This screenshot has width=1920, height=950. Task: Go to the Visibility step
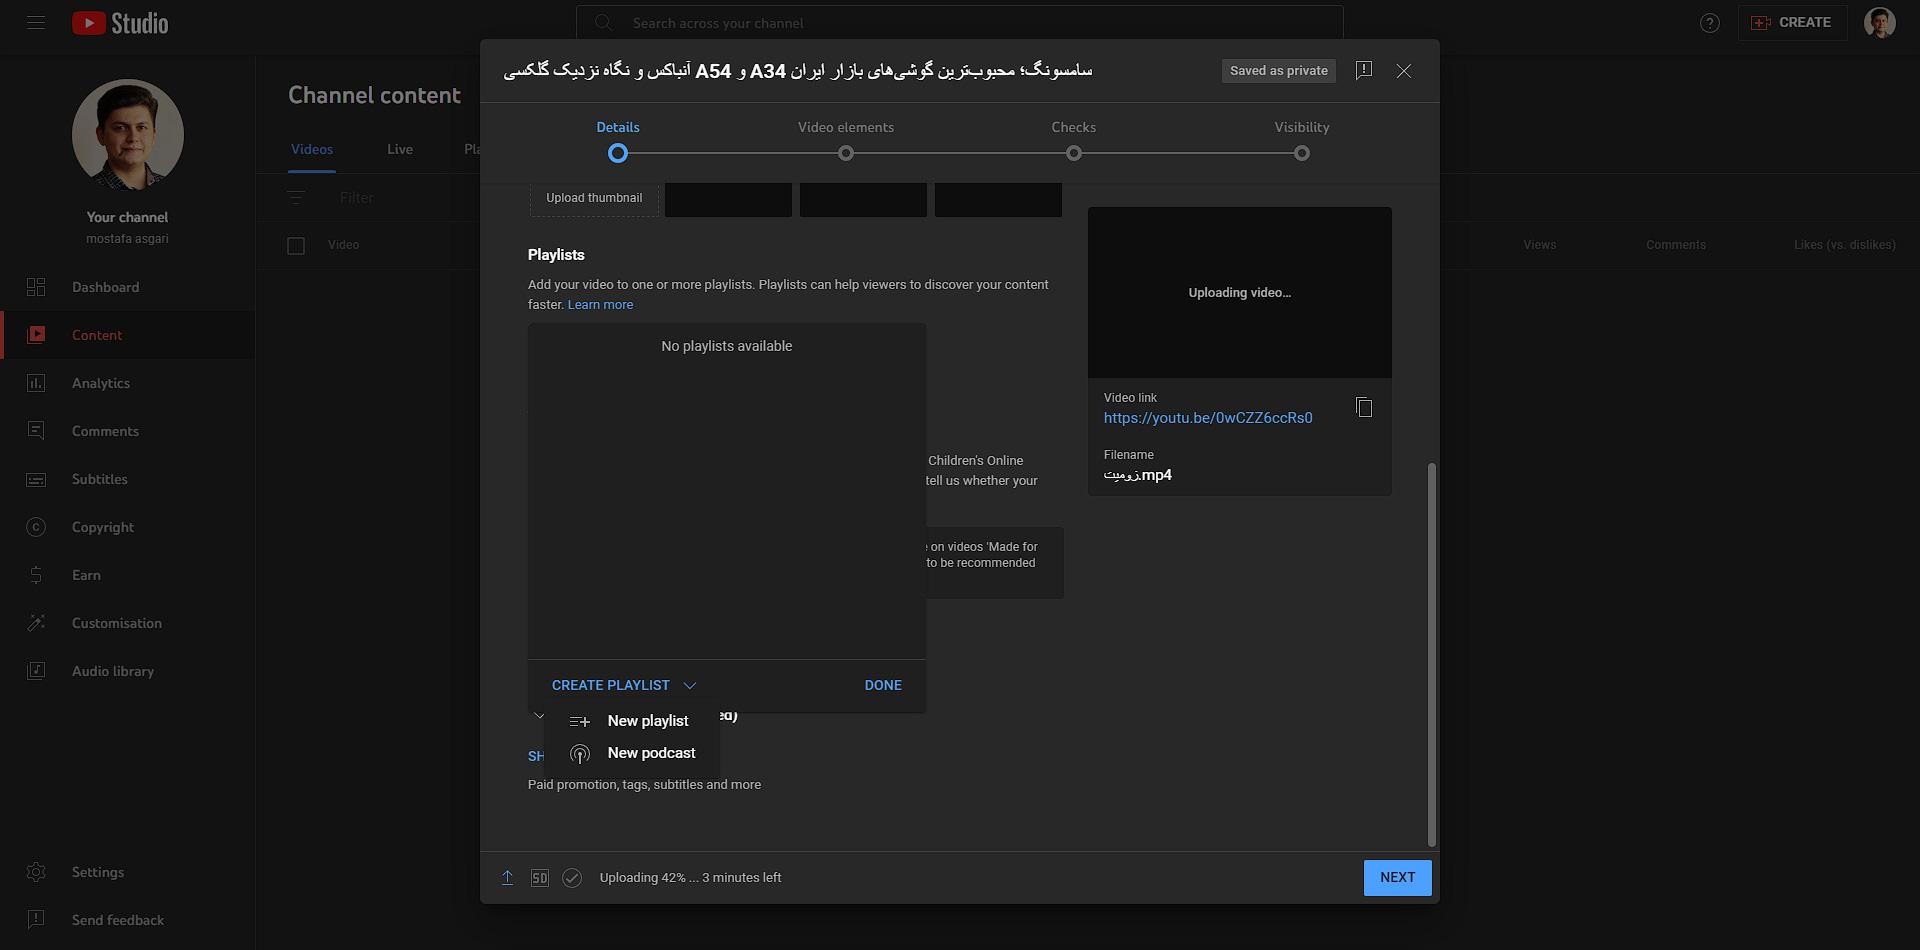(x=1302, y=141)
